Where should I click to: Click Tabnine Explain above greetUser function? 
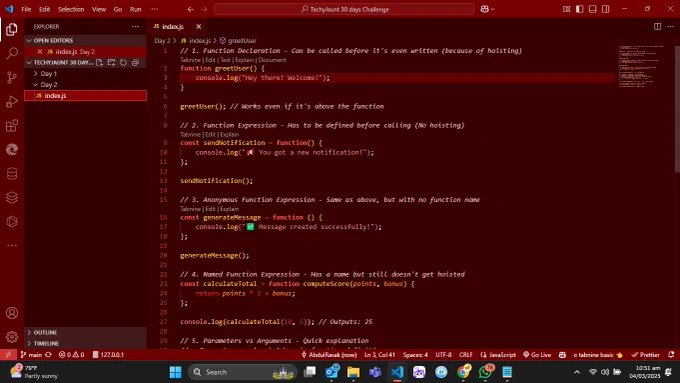point(244,60)
